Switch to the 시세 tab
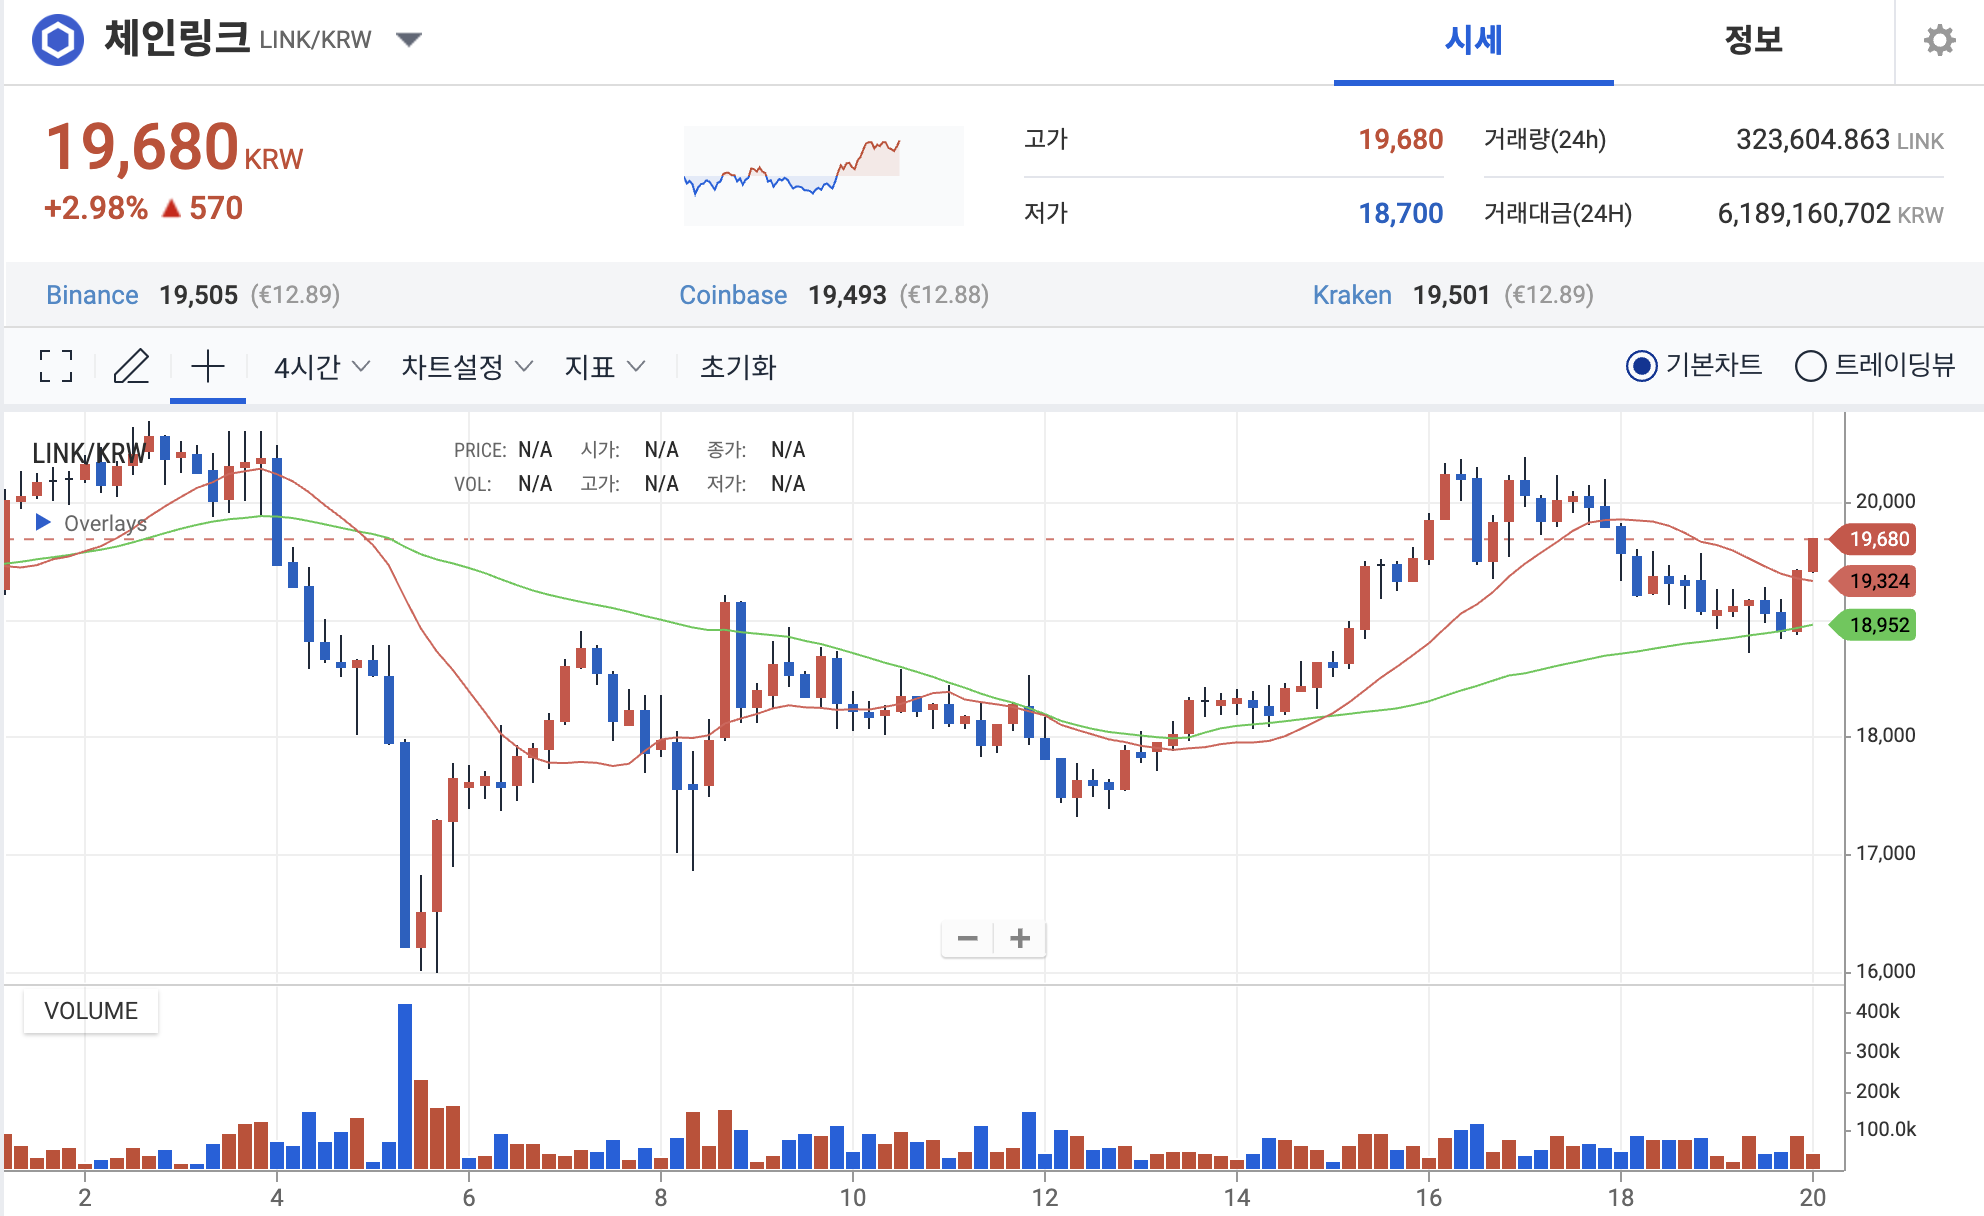Viewport: 1984px width, 1216px height. tap(1473, 41)
